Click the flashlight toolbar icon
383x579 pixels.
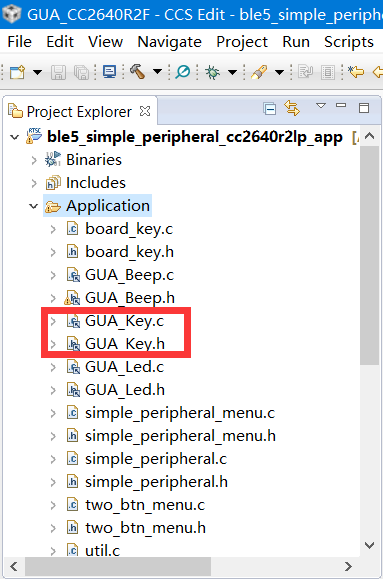tap(259, 72)
